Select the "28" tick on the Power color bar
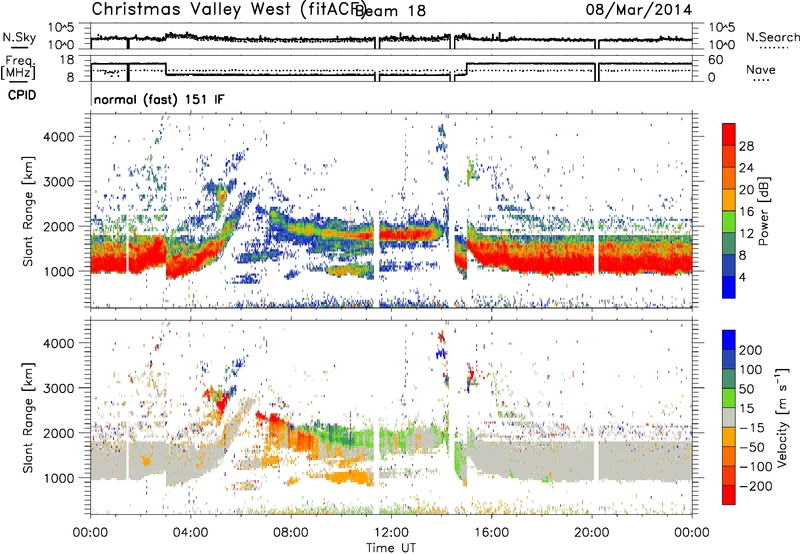Screen dimensions: 800x554 tap(746, 146)
